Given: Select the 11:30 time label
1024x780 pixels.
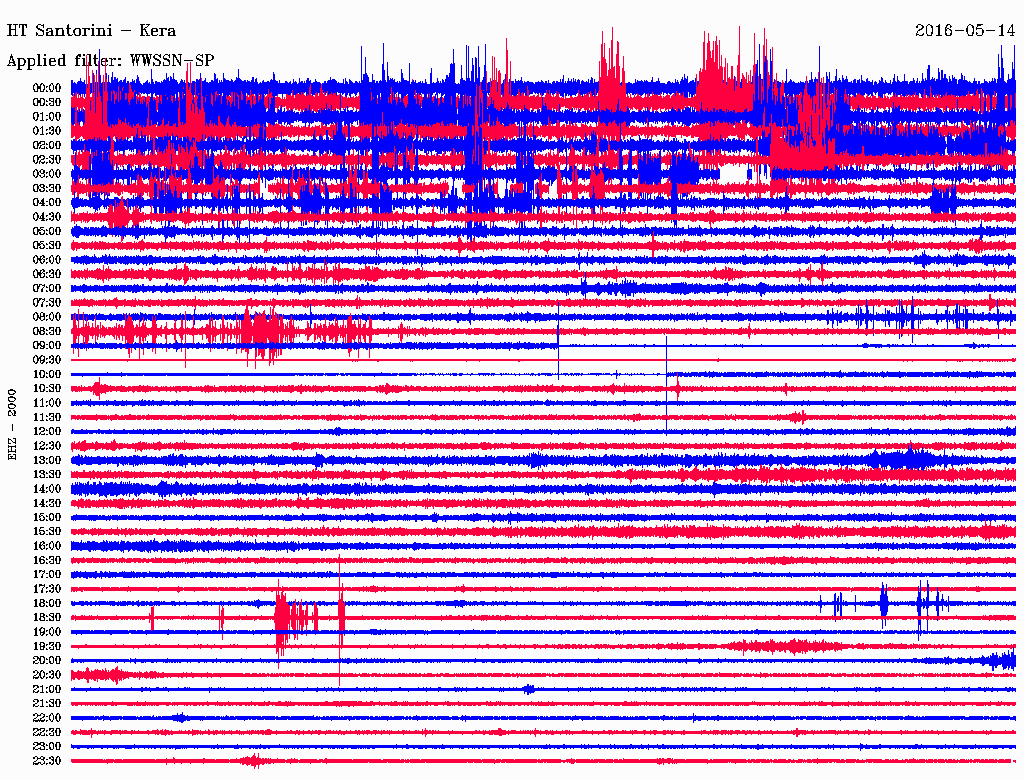Looking at the screenshot, I should pyautogui.click(x=47, y=417).
